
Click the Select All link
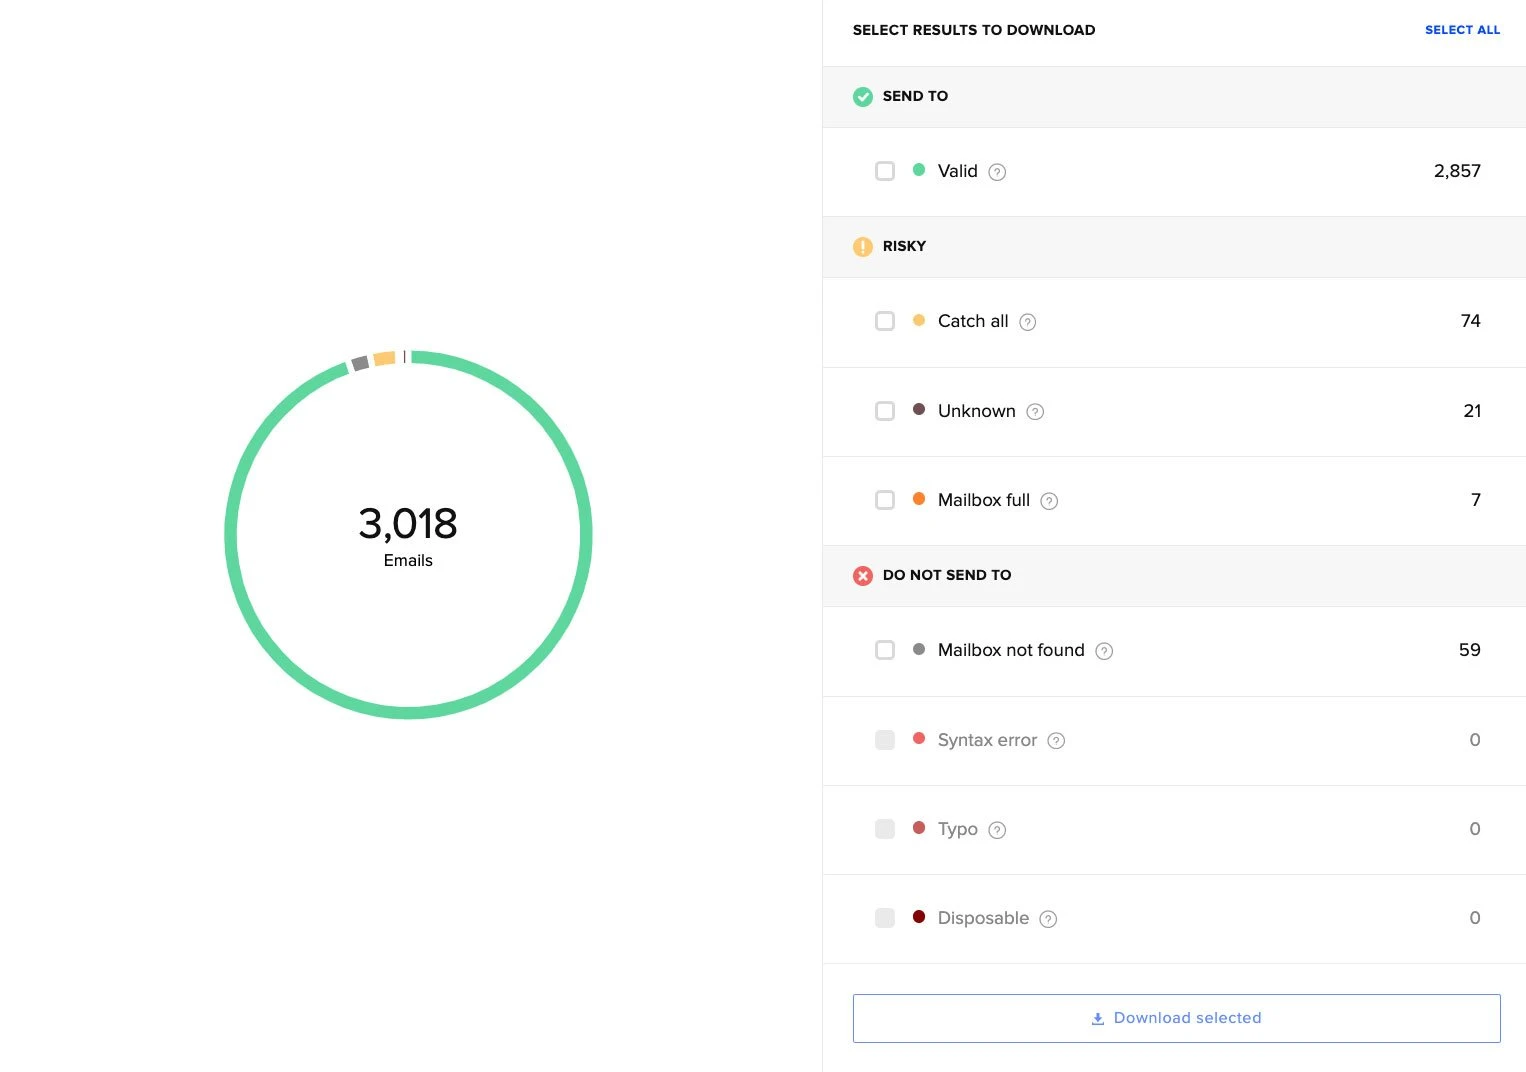click(1462, 30)
